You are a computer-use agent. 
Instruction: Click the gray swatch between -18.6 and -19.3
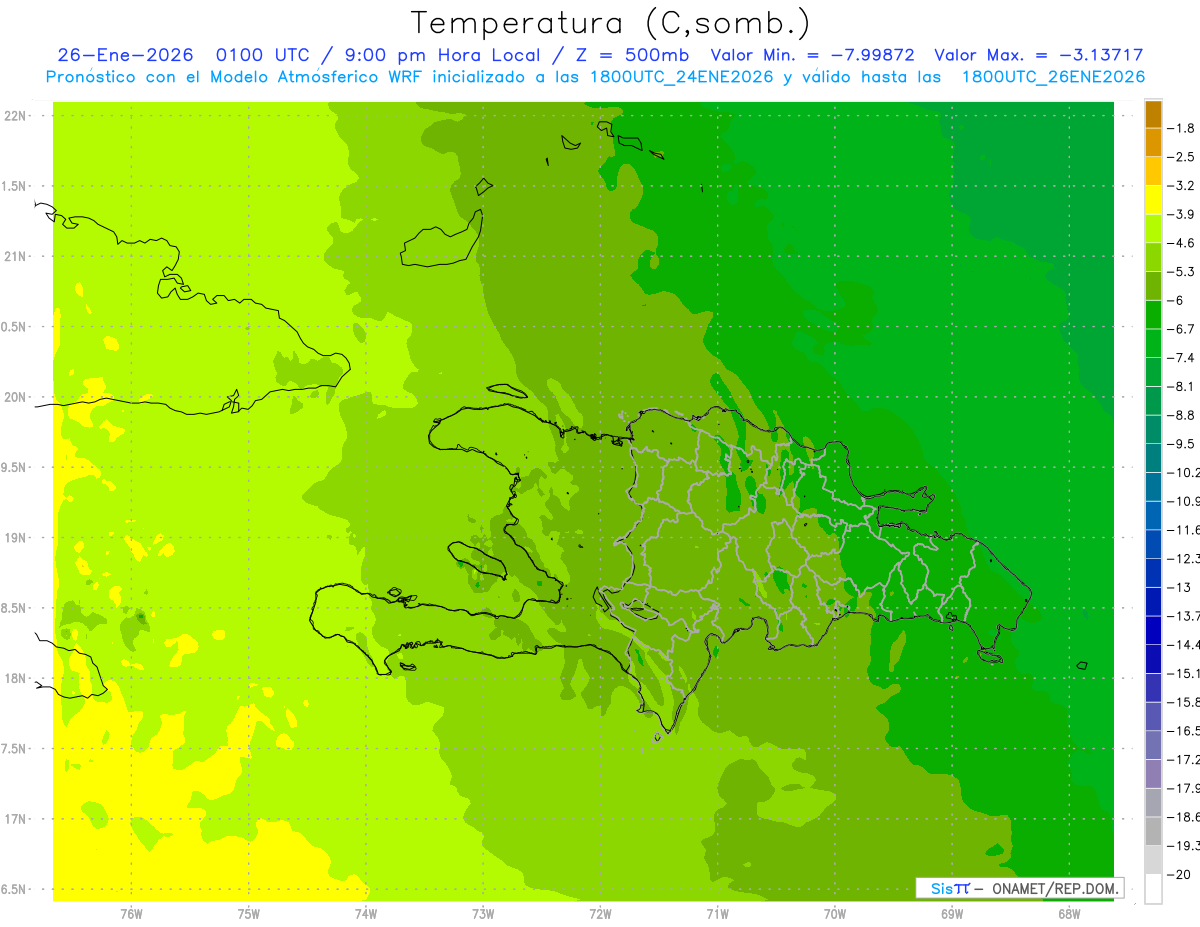(x=1153, y=831)
